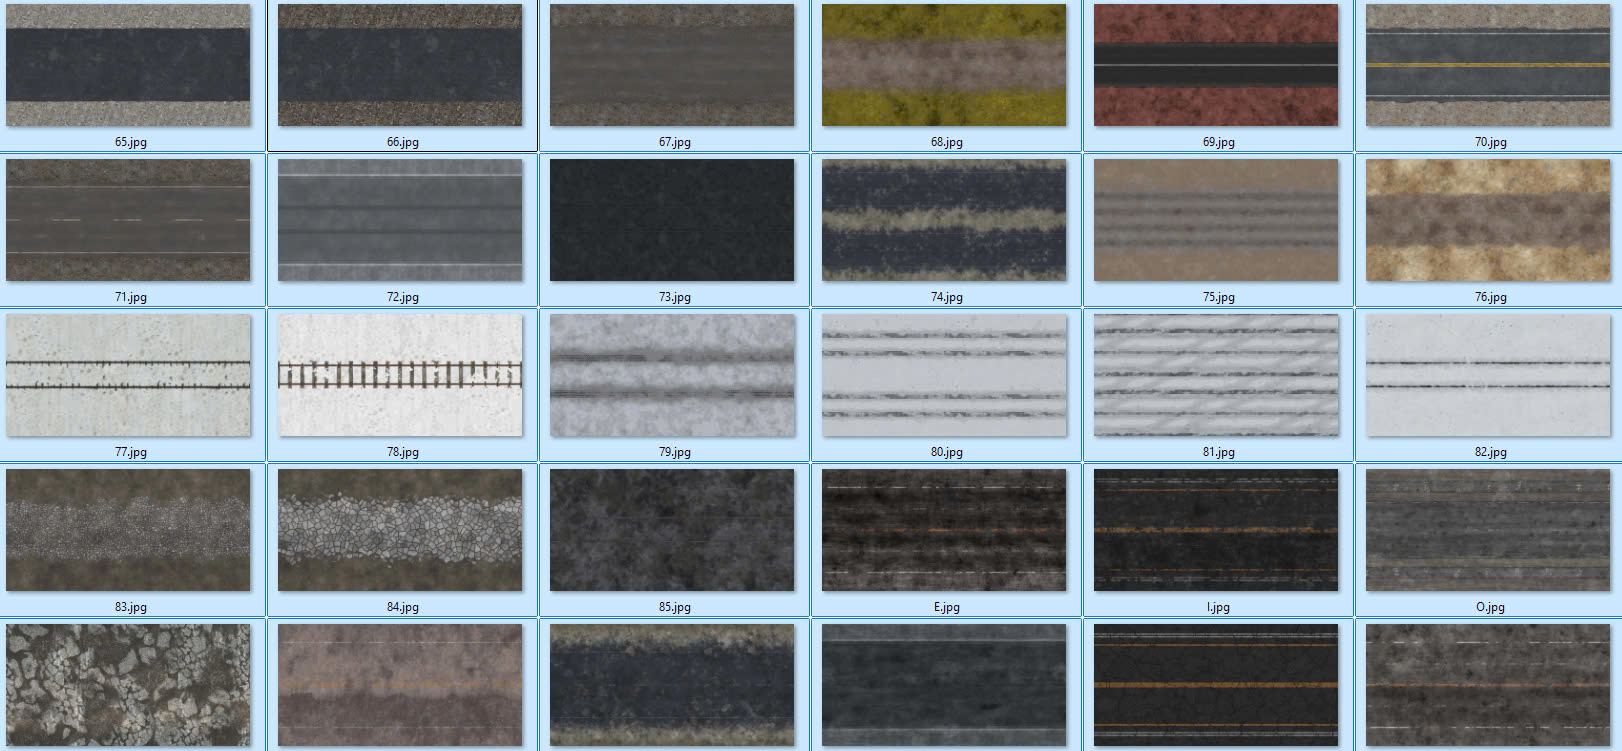Click the file name 71.jpg
Screen dimensions: 1622x751
(x=131, y=297)
